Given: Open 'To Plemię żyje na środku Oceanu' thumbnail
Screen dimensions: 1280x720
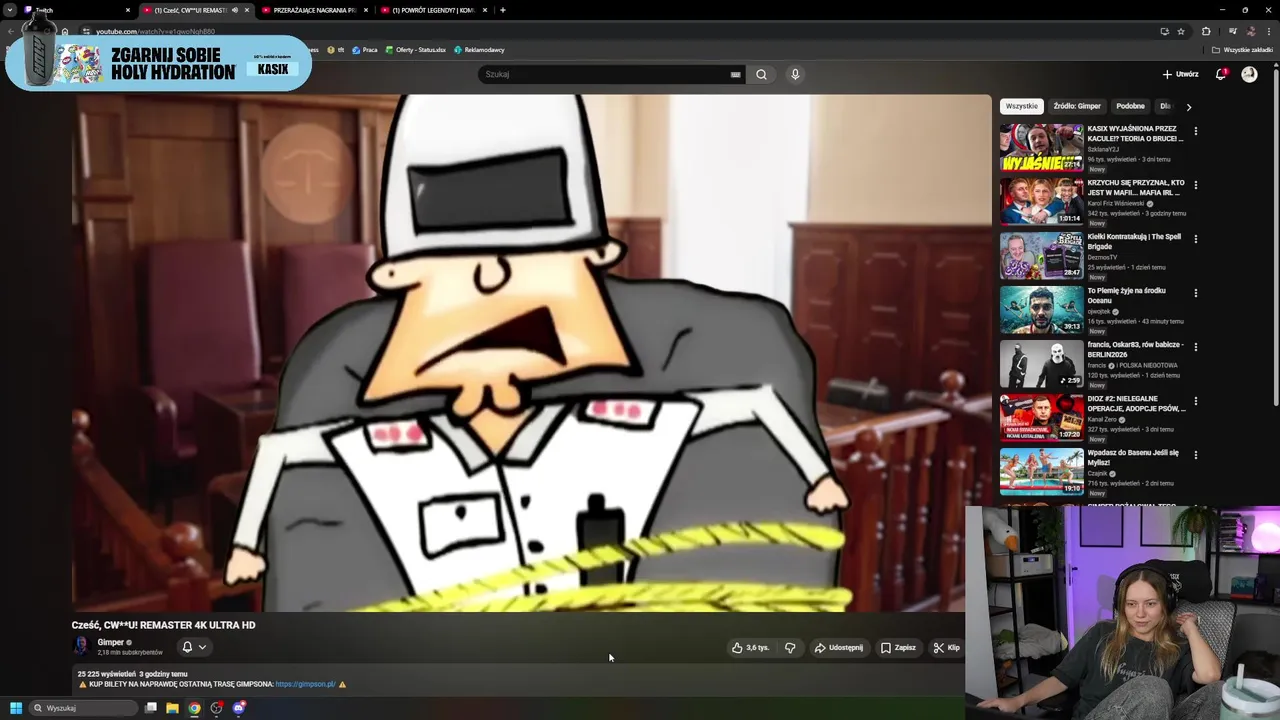Looking at the screenshot, I should 1041,310.
